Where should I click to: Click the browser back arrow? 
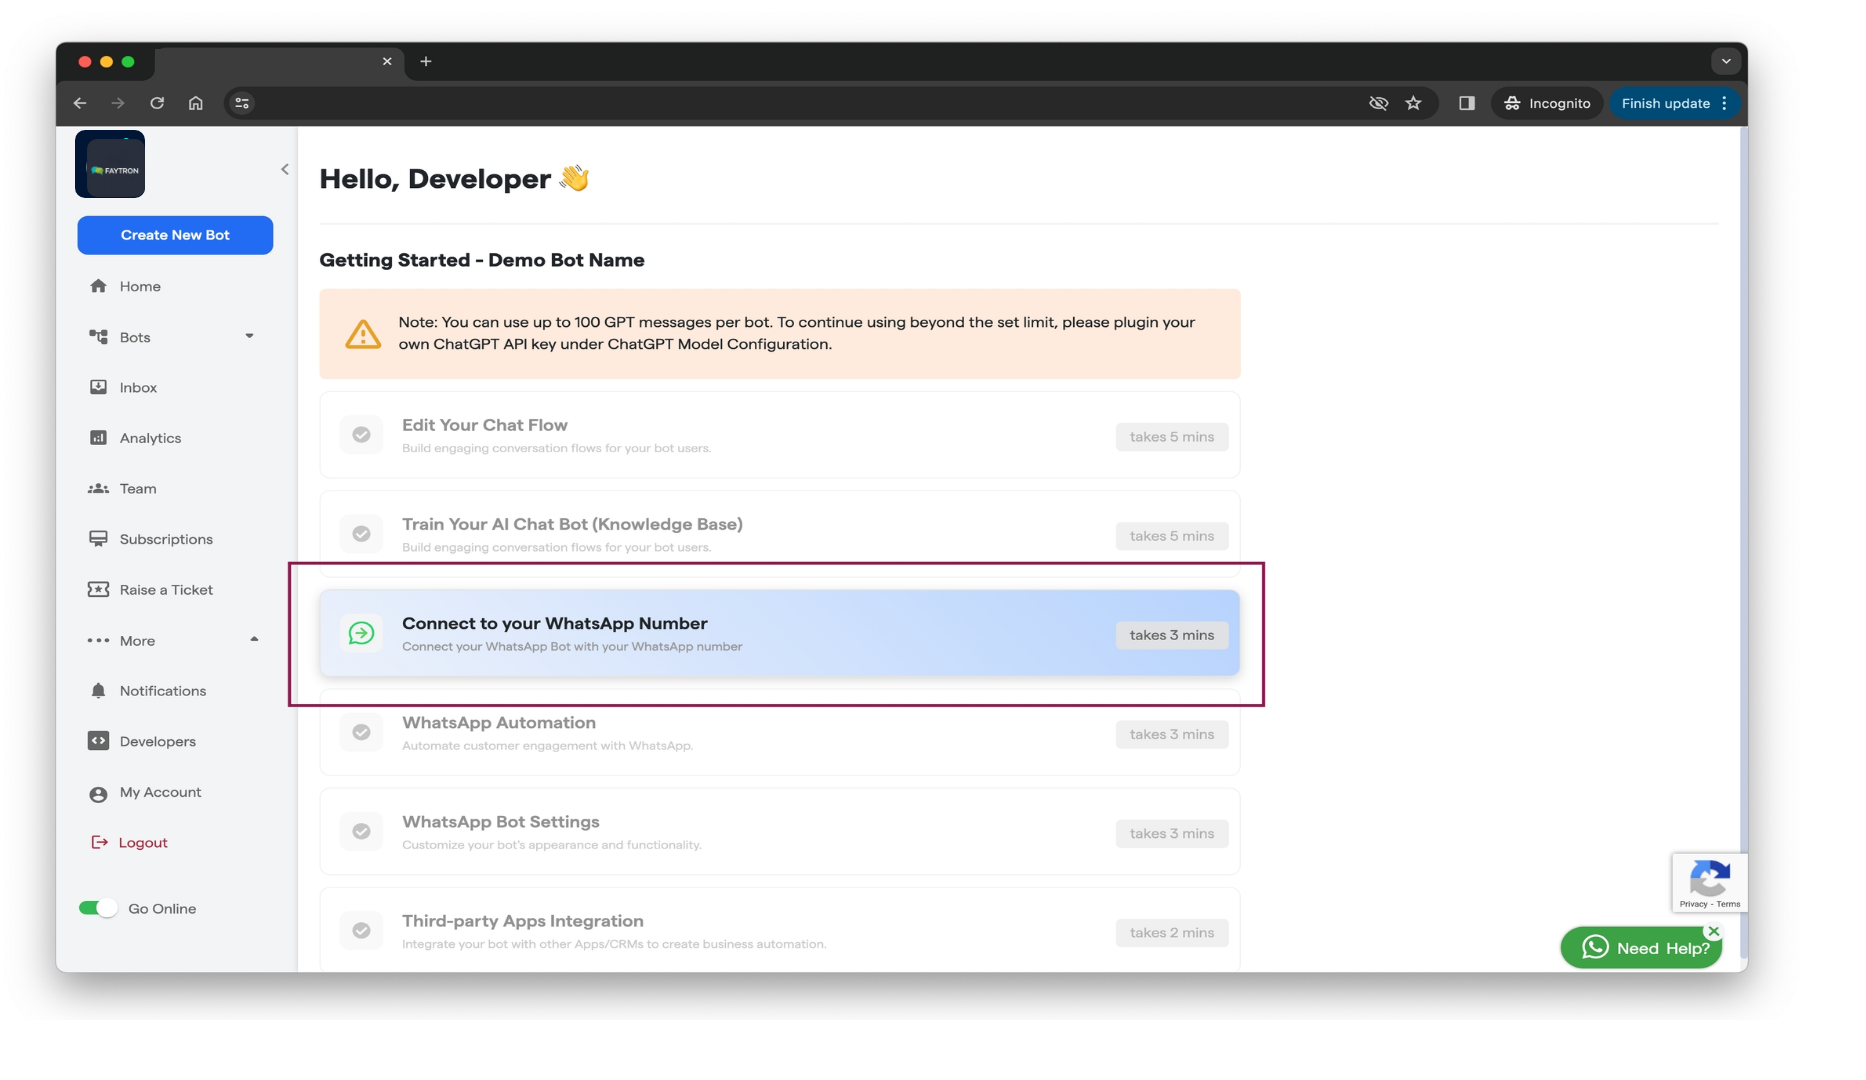[80, 103]
